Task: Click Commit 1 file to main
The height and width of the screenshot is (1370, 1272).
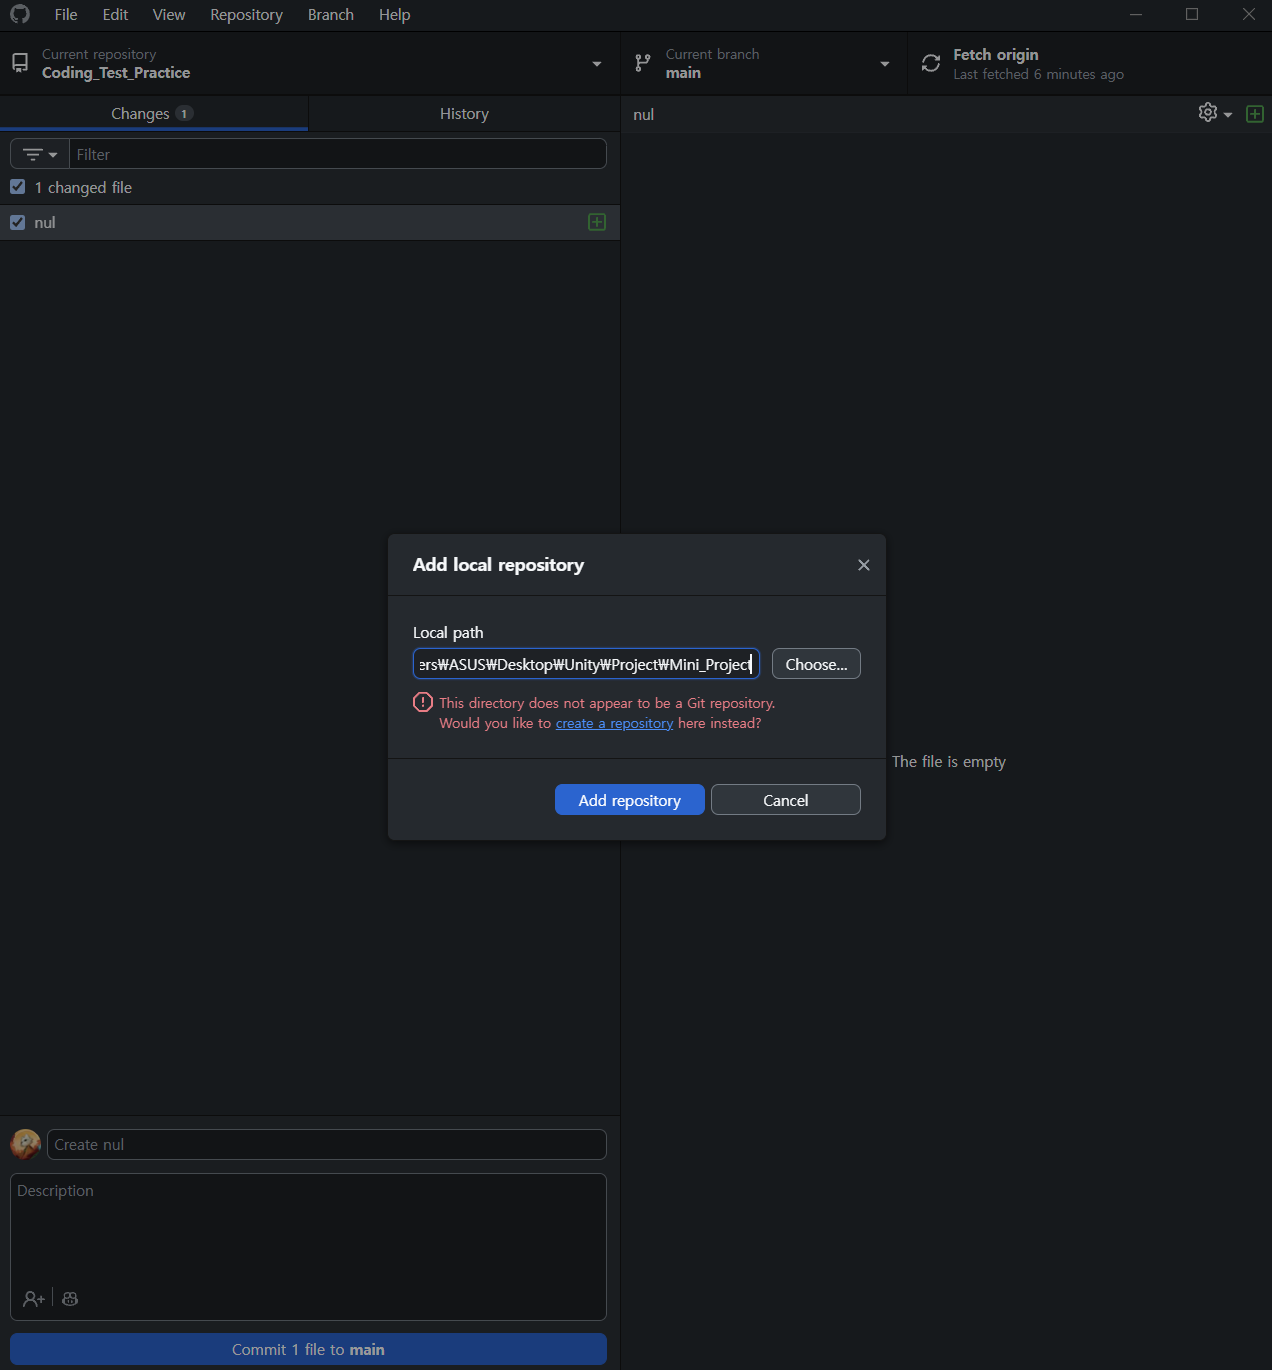Action: [308, 1349]
